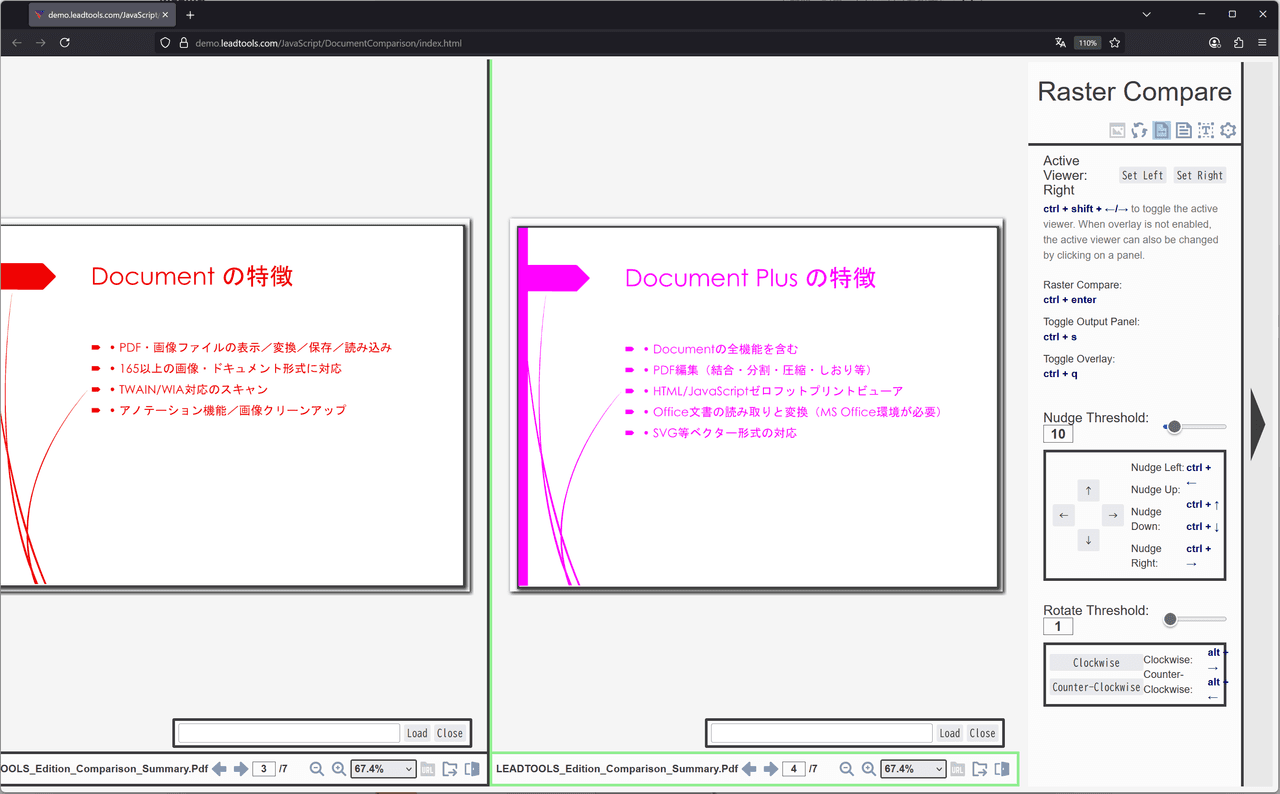Select the highlighted raster document icon
The height and width of the screenshot is (794, 1280).
click(x=1161, y=130)
